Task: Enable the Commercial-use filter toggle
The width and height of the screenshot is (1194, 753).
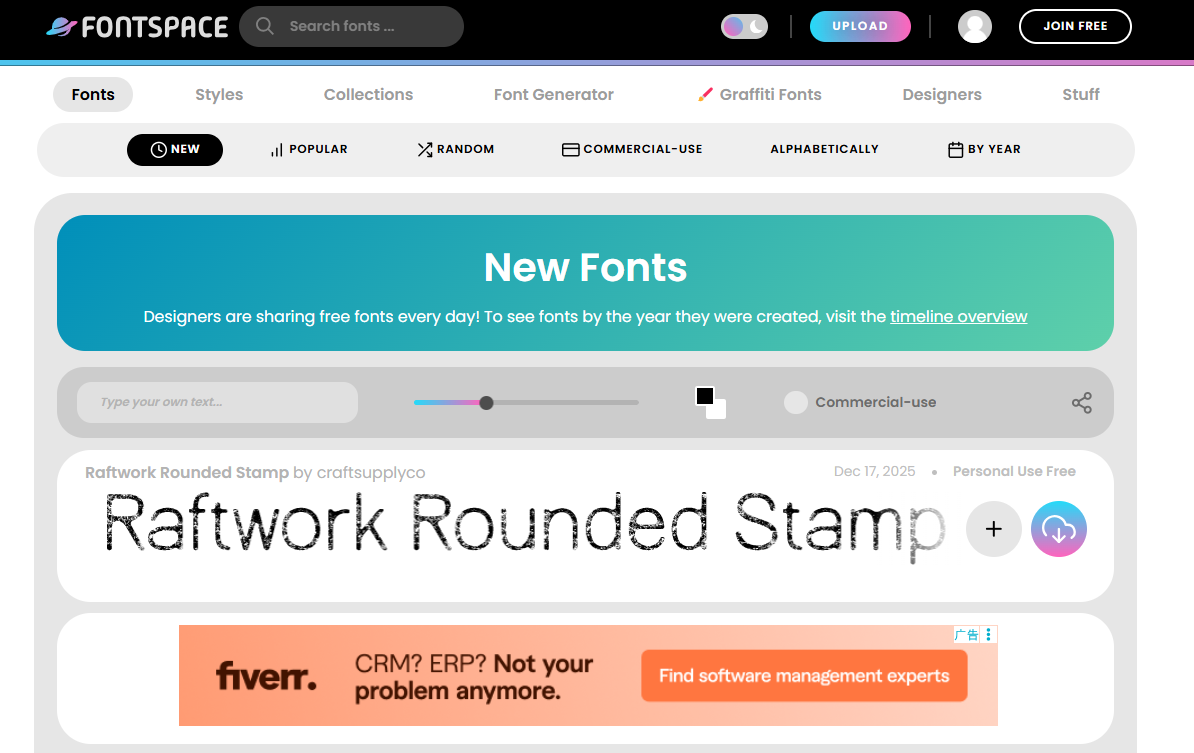Action: [796, 403]
